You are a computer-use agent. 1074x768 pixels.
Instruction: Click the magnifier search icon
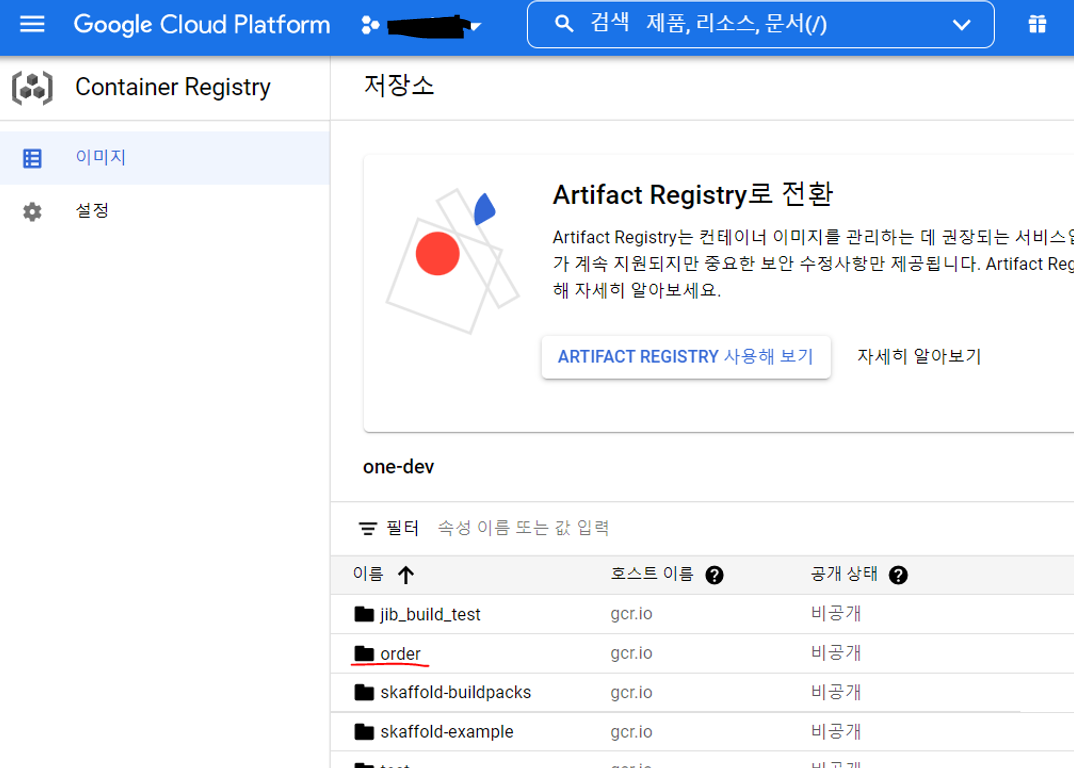564,25
